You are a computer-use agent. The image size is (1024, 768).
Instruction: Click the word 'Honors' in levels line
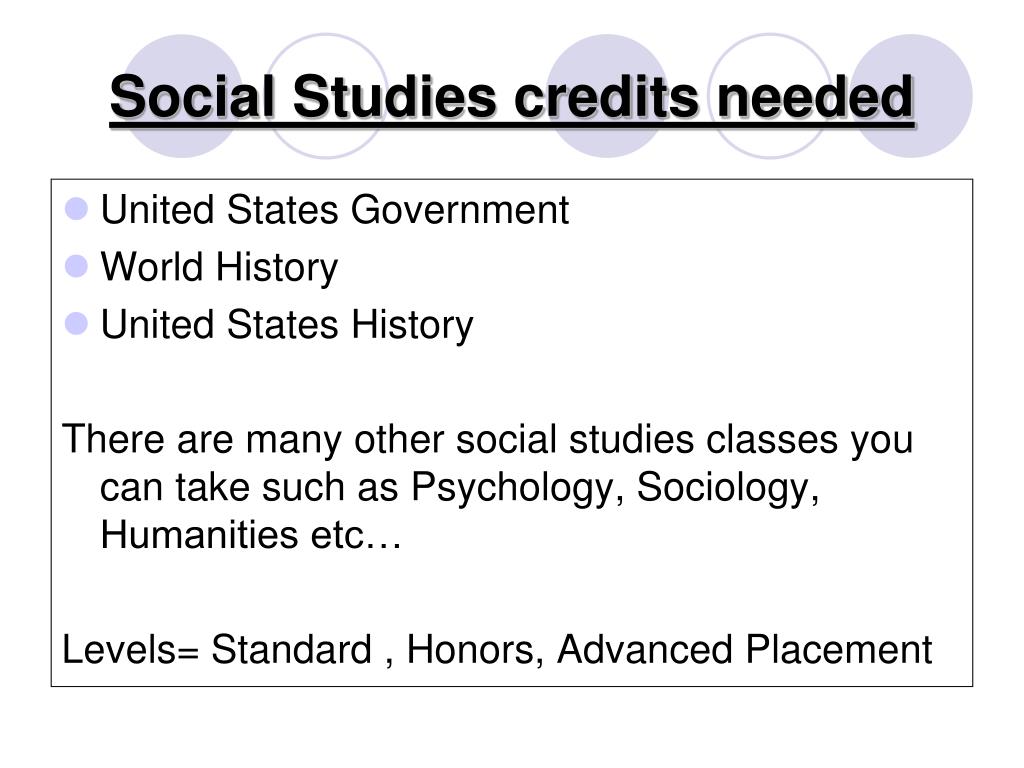(470, 650)
